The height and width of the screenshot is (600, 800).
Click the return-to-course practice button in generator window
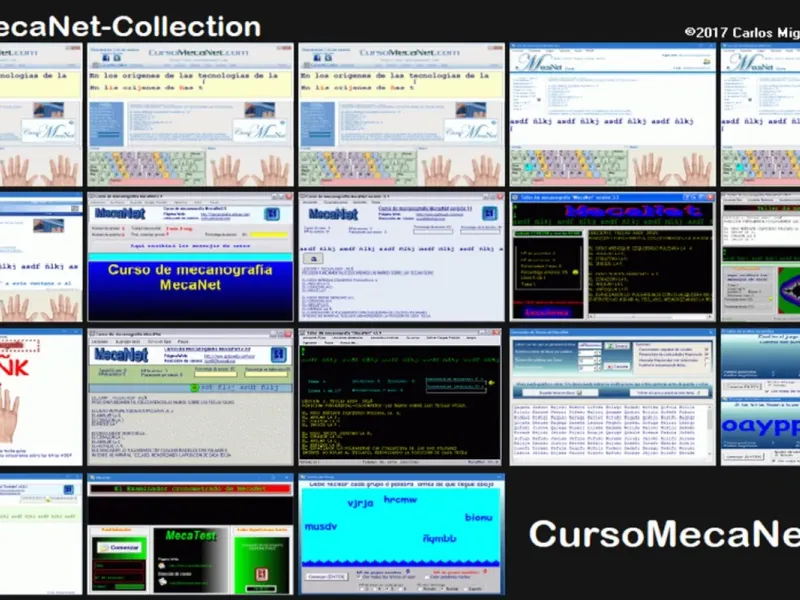[669, 393]
